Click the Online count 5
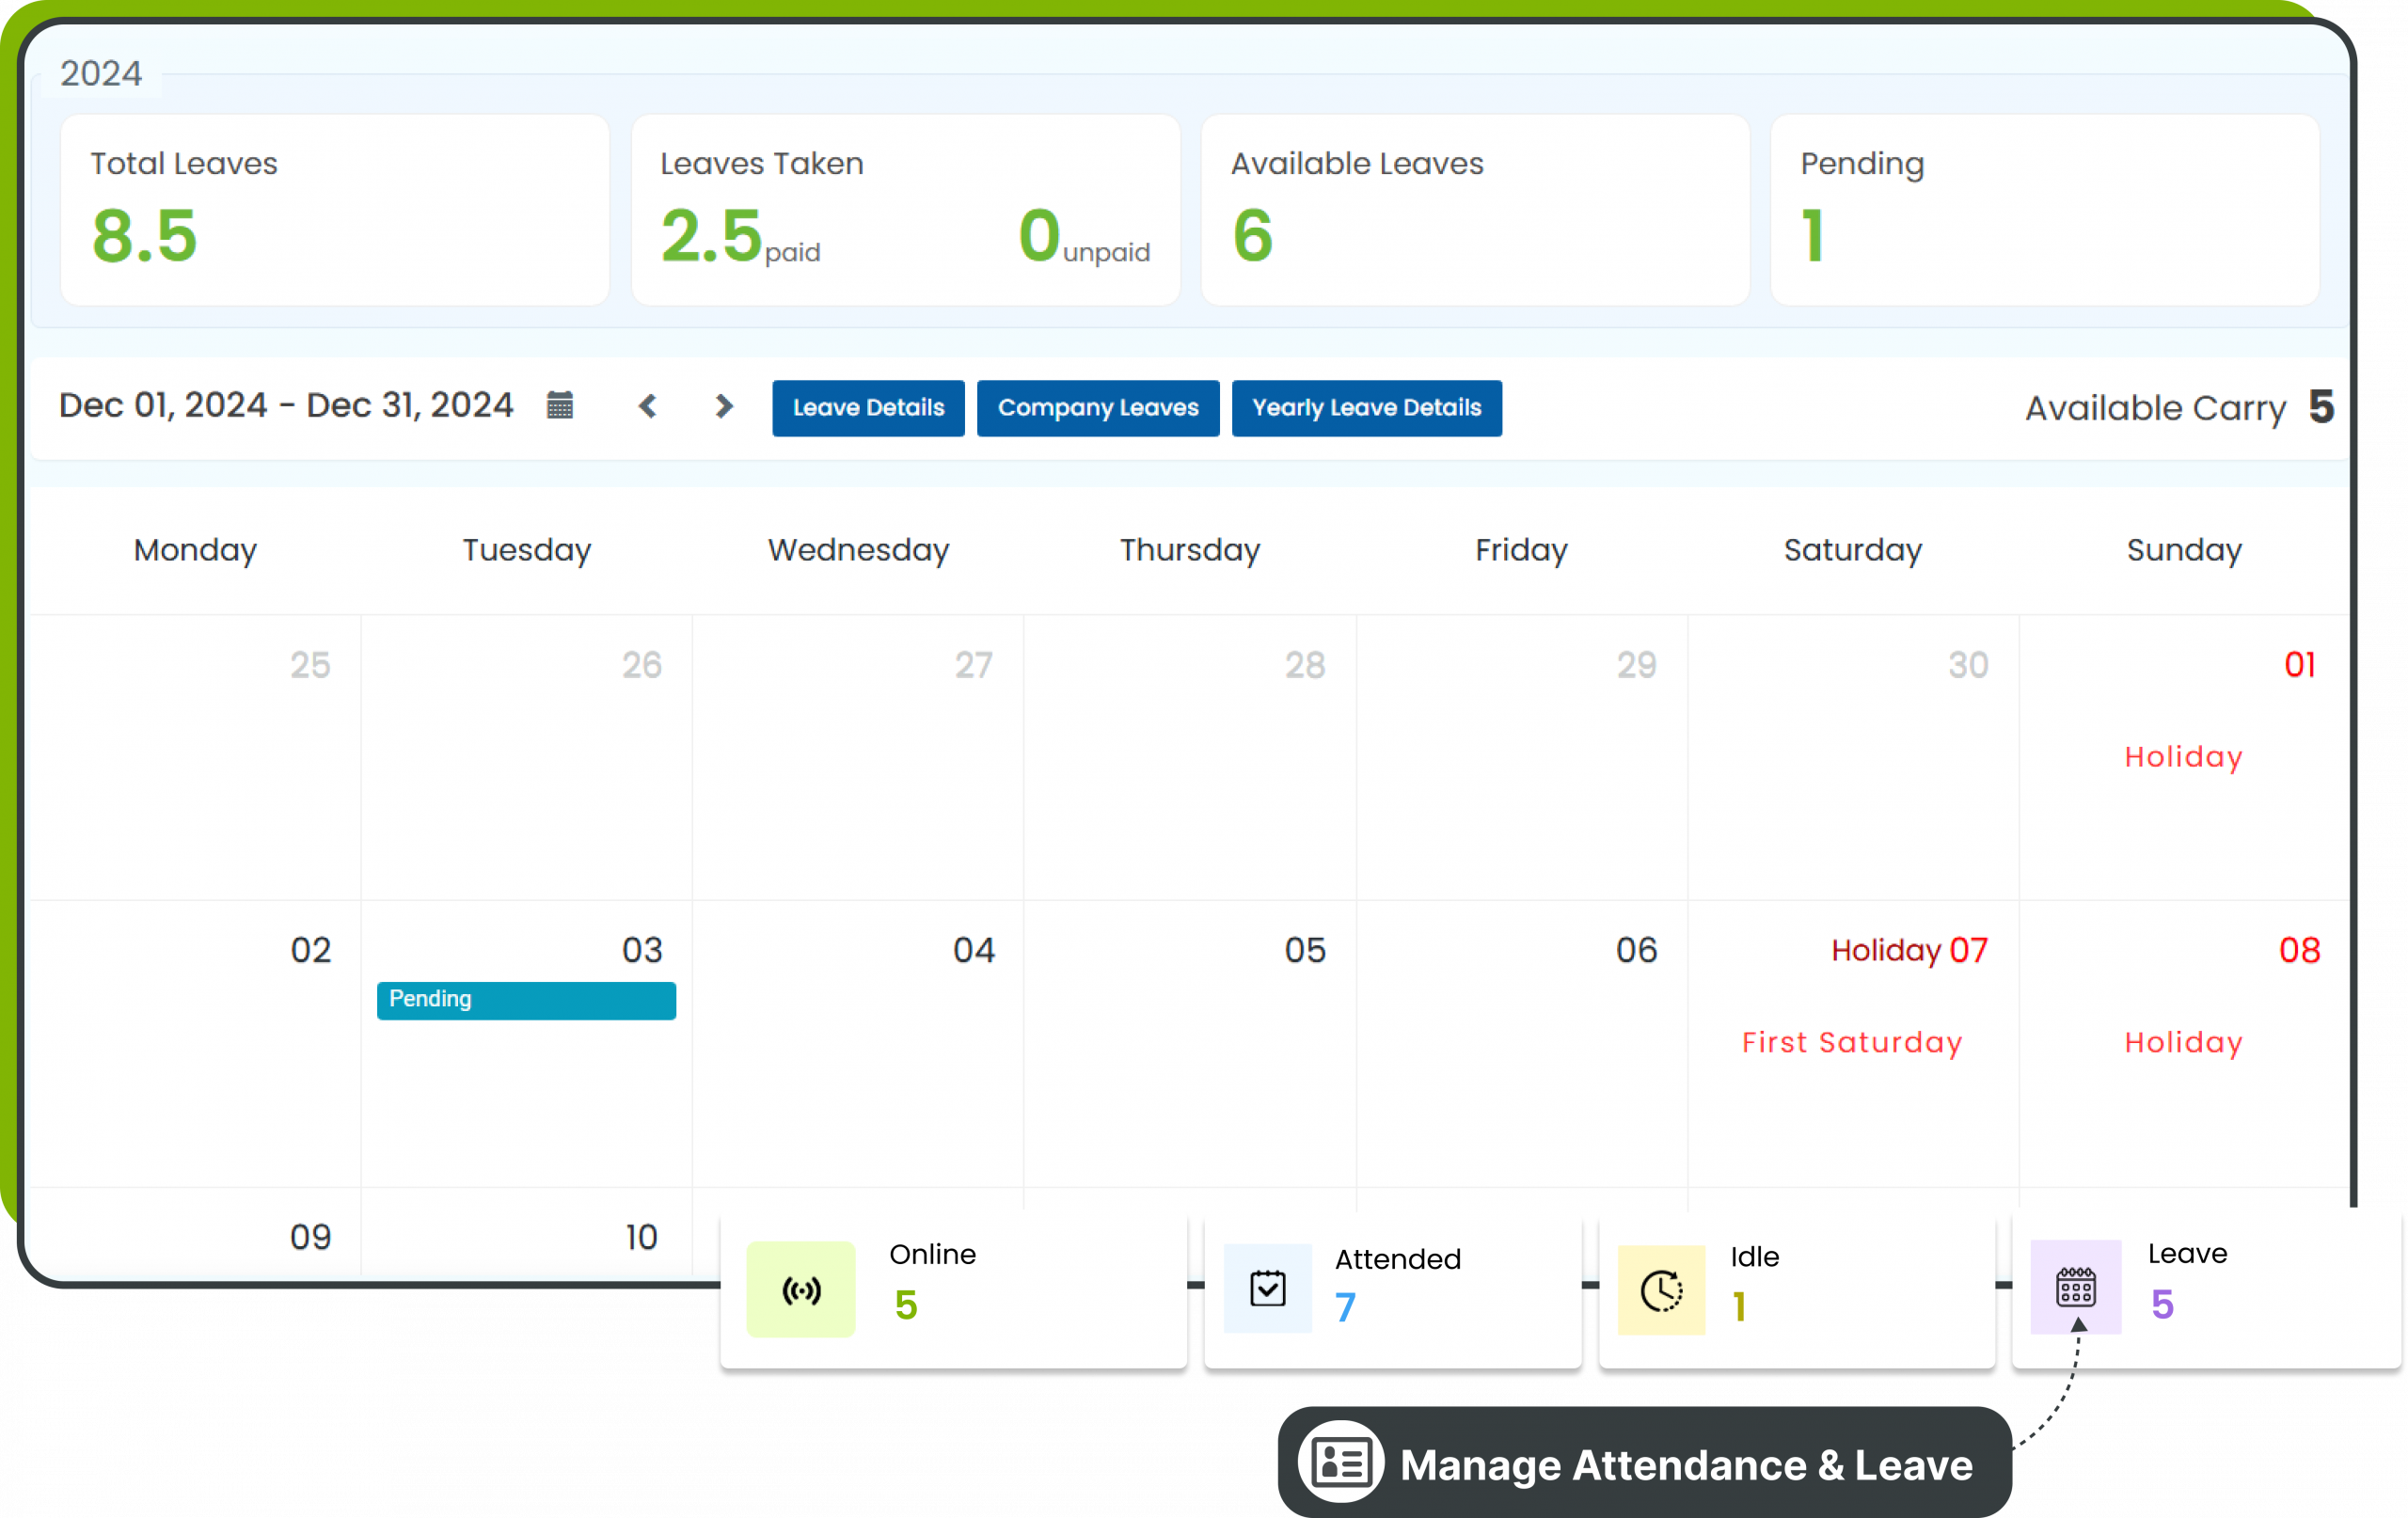This screenshot has height=1518, width=2408. [x=906, y=1305]
